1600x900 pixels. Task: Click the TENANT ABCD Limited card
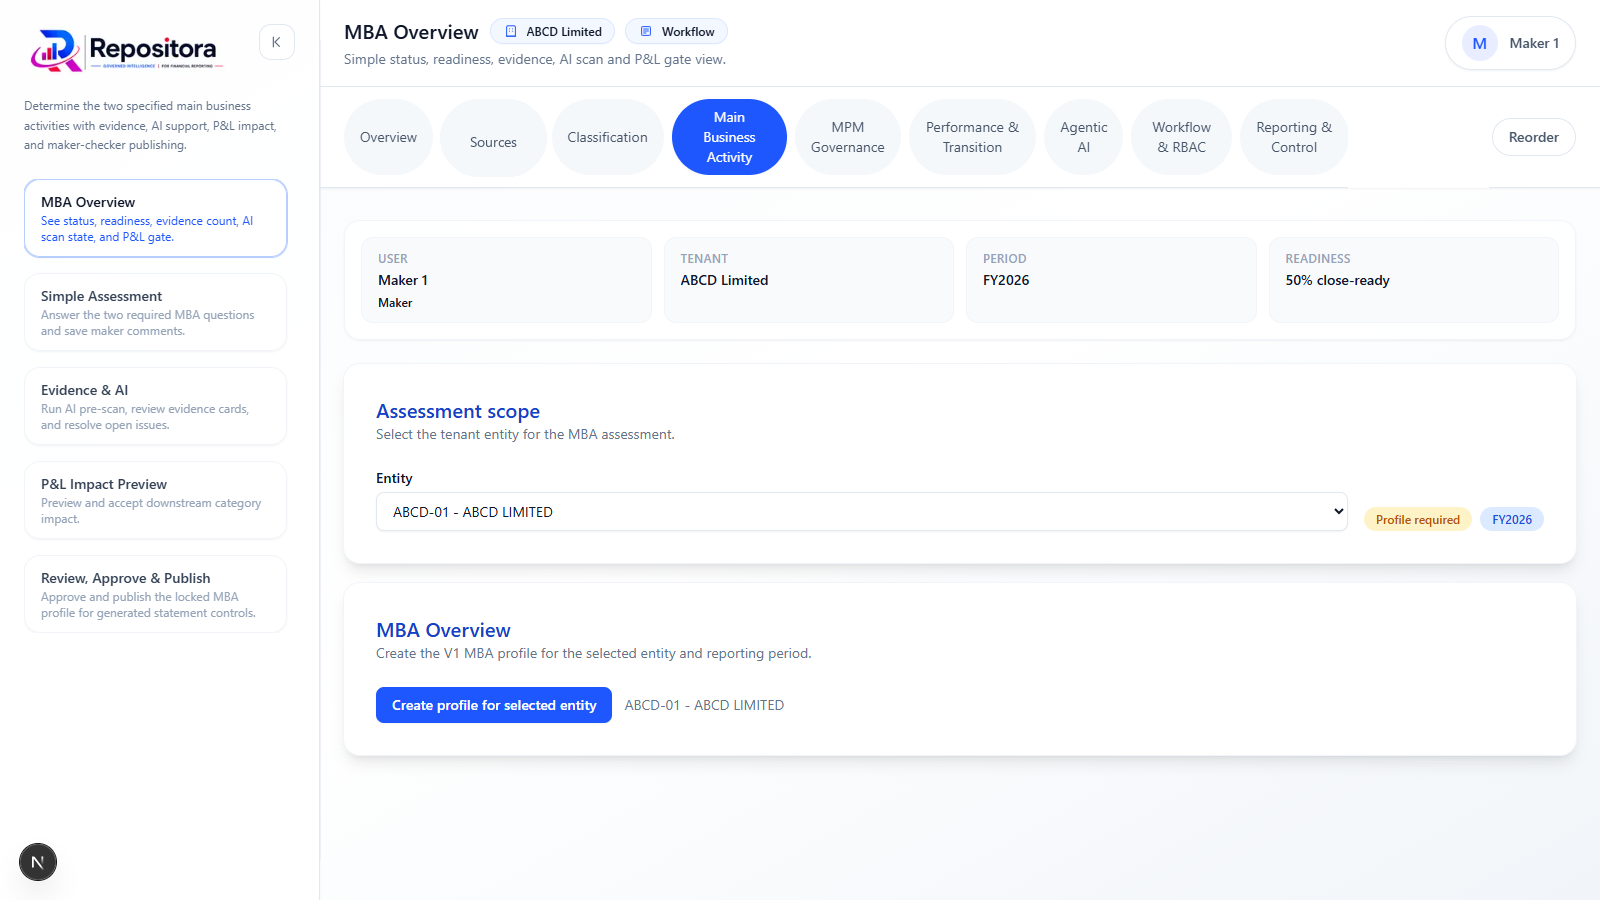[809, 280]
